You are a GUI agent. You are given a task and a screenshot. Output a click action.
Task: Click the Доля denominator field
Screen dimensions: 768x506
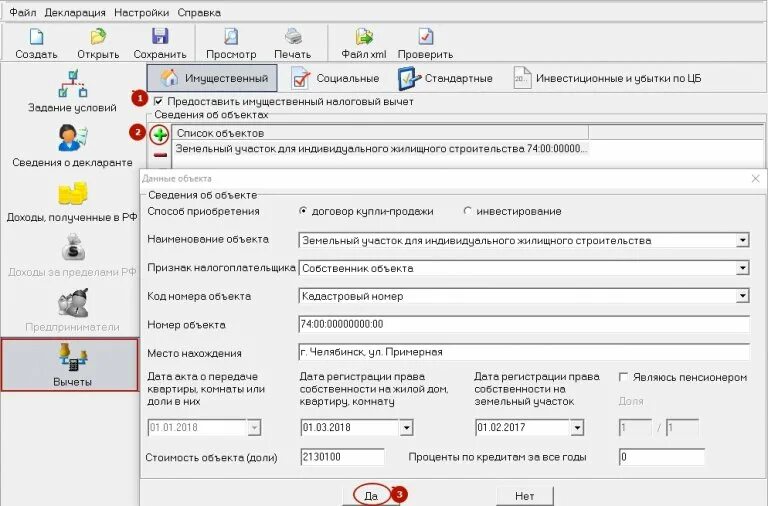[x=682, y=428]
